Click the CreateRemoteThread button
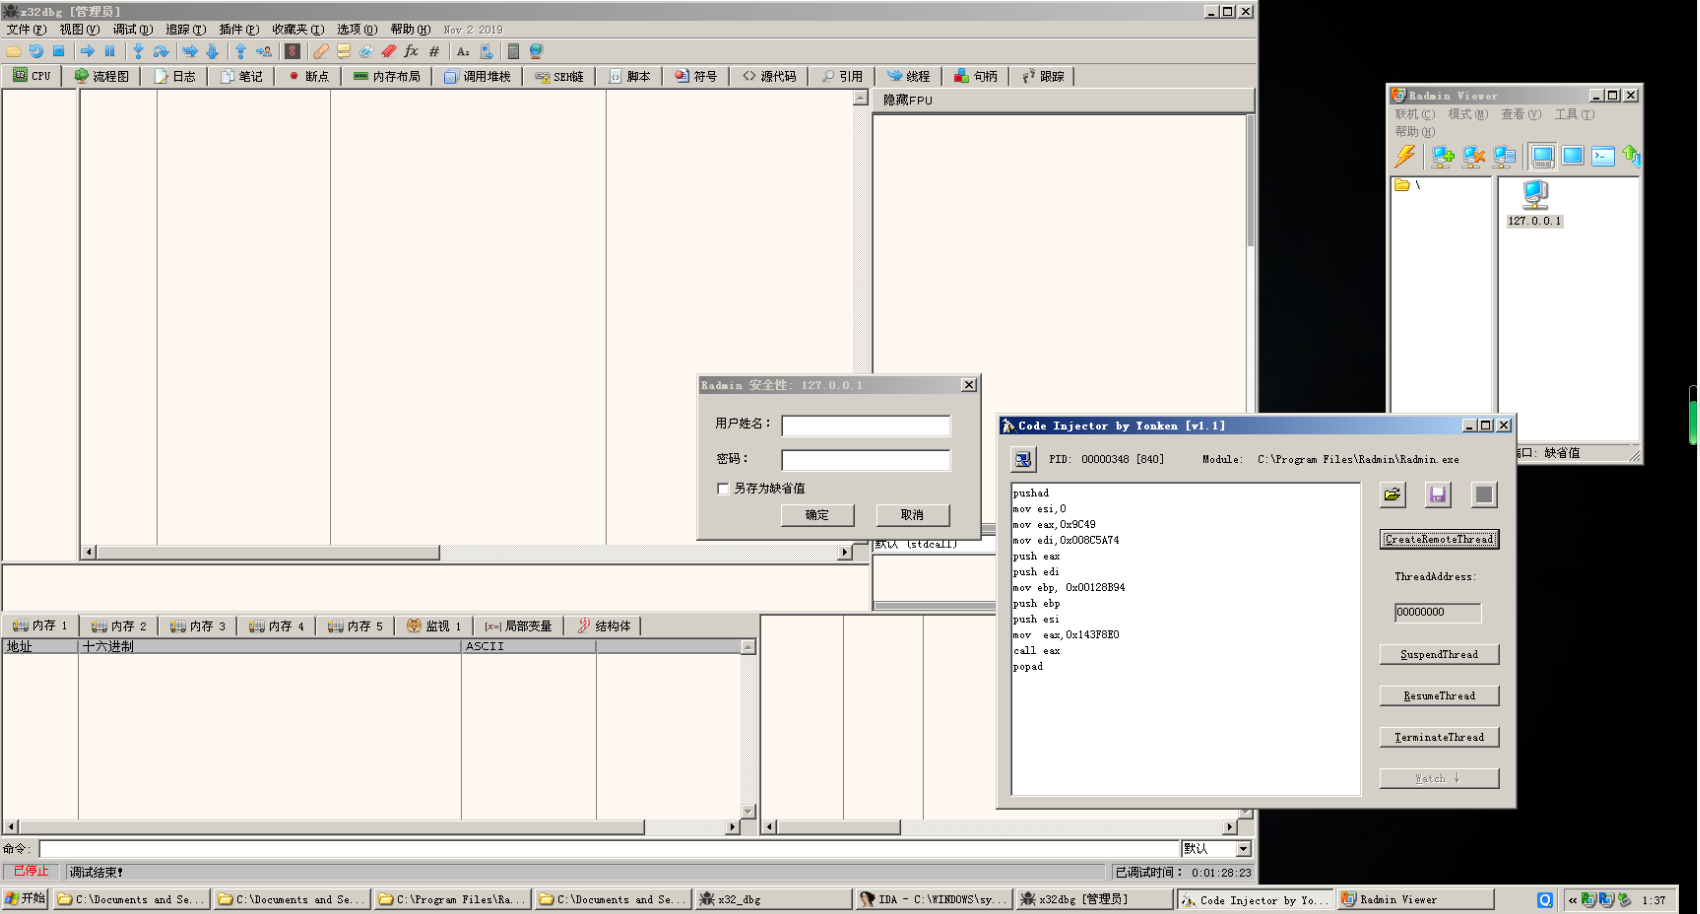Viewport: 1700px width, 914px height. coord(1439,539)
